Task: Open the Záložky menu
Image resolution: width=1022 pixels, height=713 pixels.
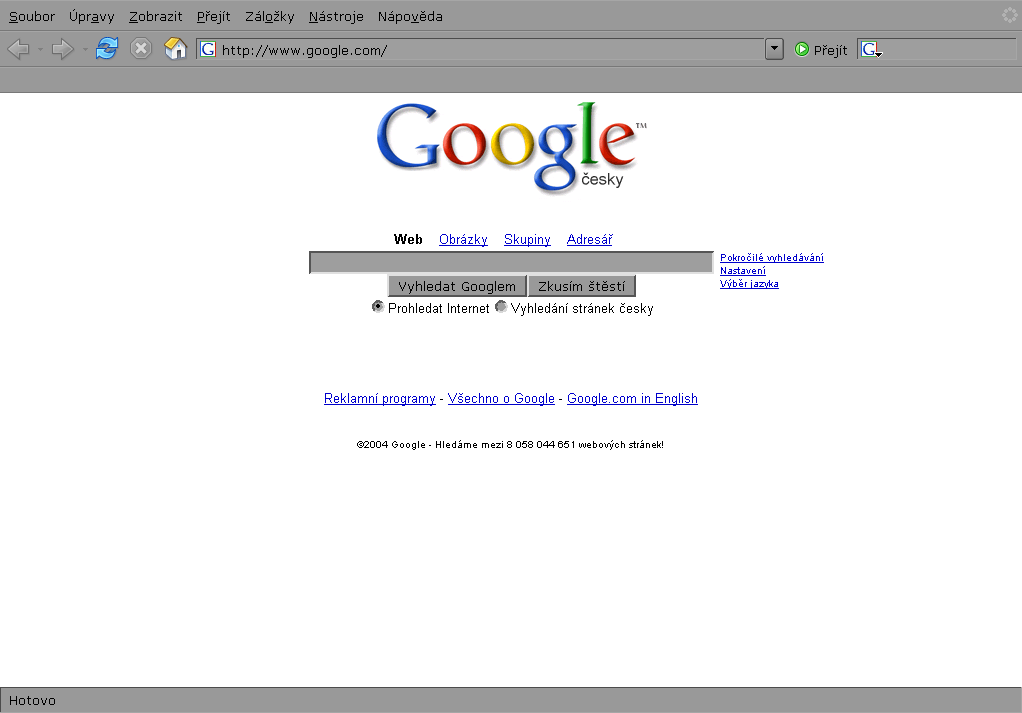Action: (x=270, y=16)
